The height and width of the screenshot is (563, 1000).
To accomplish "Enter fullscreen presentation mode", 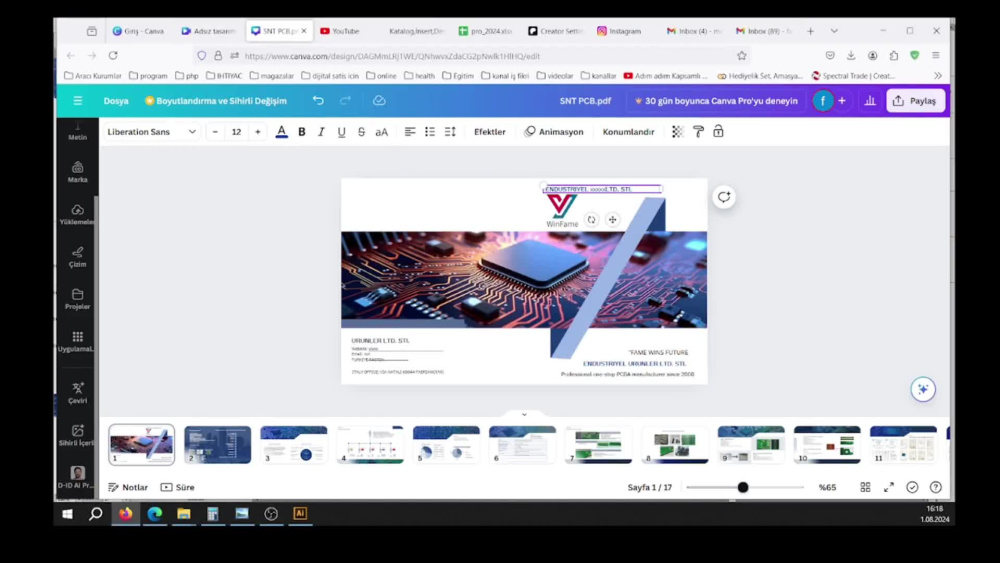I will [x=889, y=487].
